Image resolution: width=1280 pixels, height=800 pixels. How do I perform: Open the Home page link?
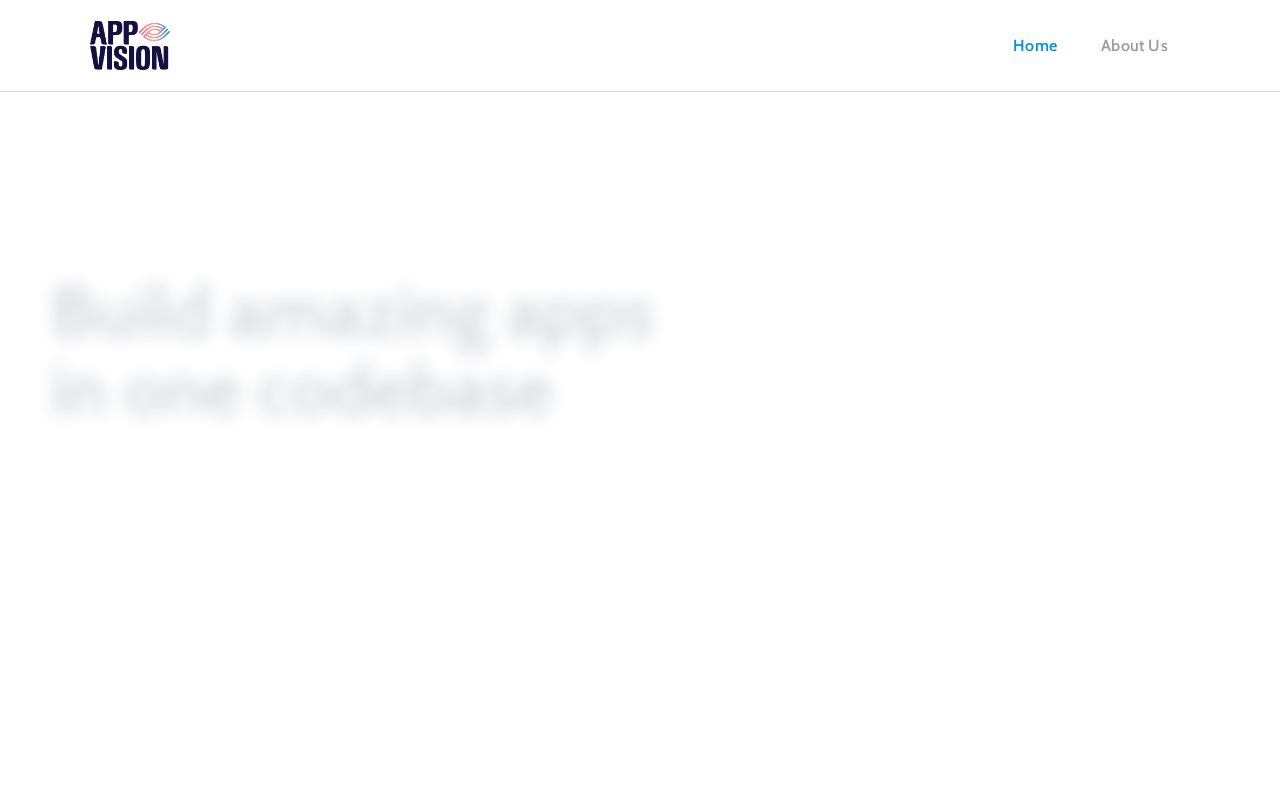click(x=1035, y=46)
